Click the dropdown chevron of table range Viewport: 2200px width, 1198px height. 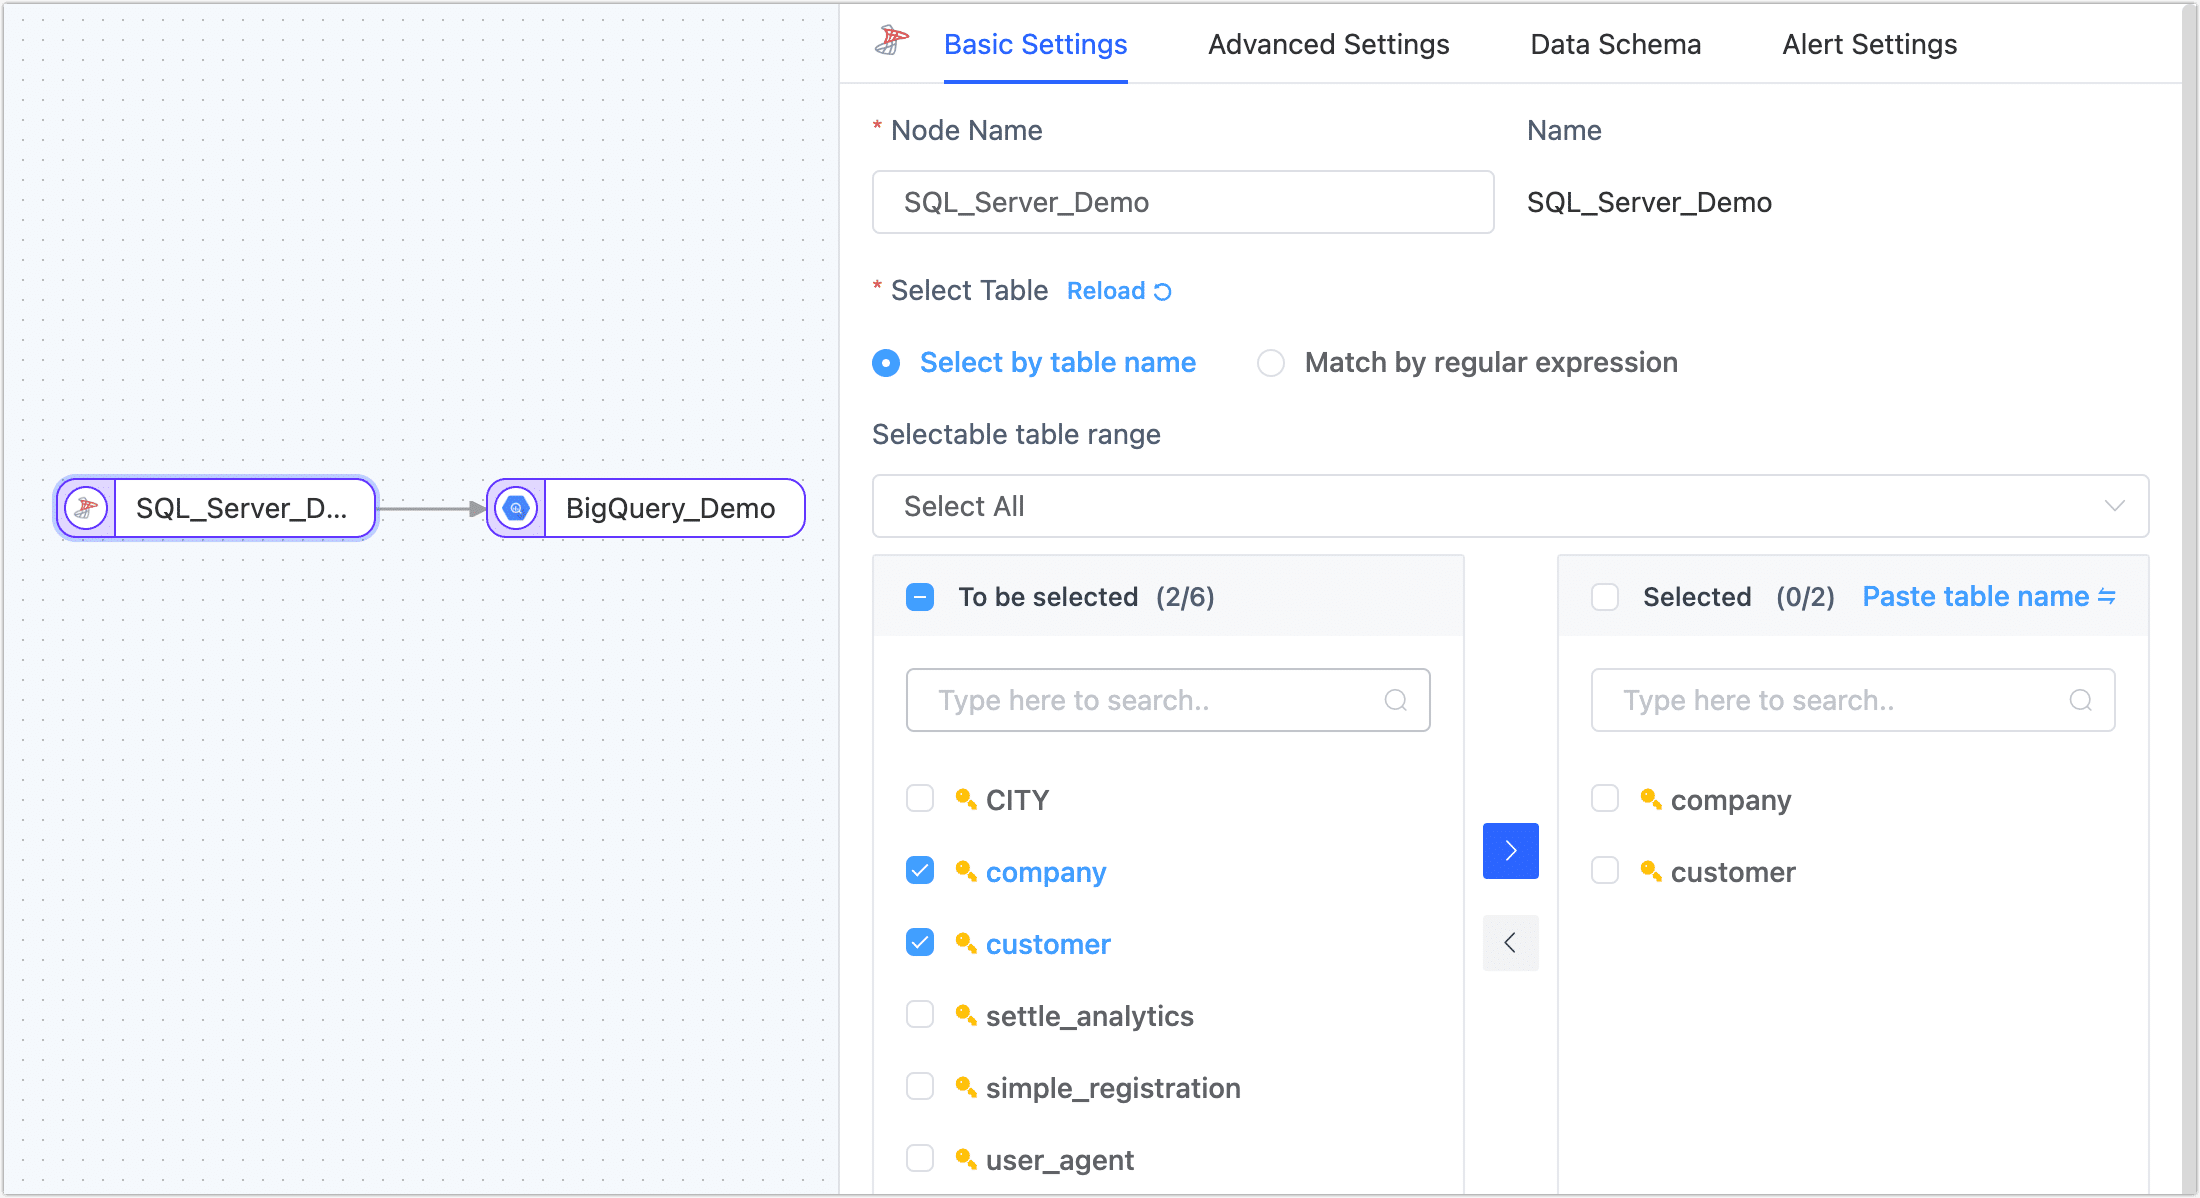(2114, 506)
